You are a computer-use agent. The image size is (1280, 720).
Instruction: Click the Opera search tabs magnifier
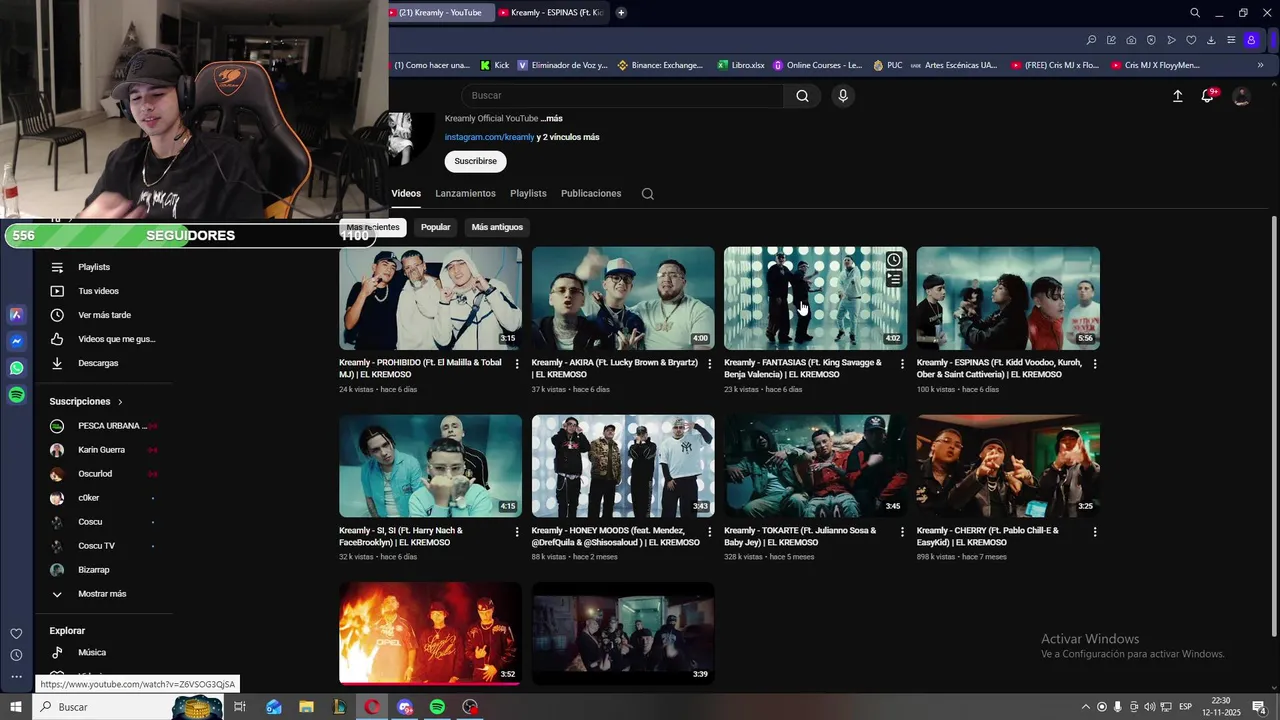point(1195,13)
